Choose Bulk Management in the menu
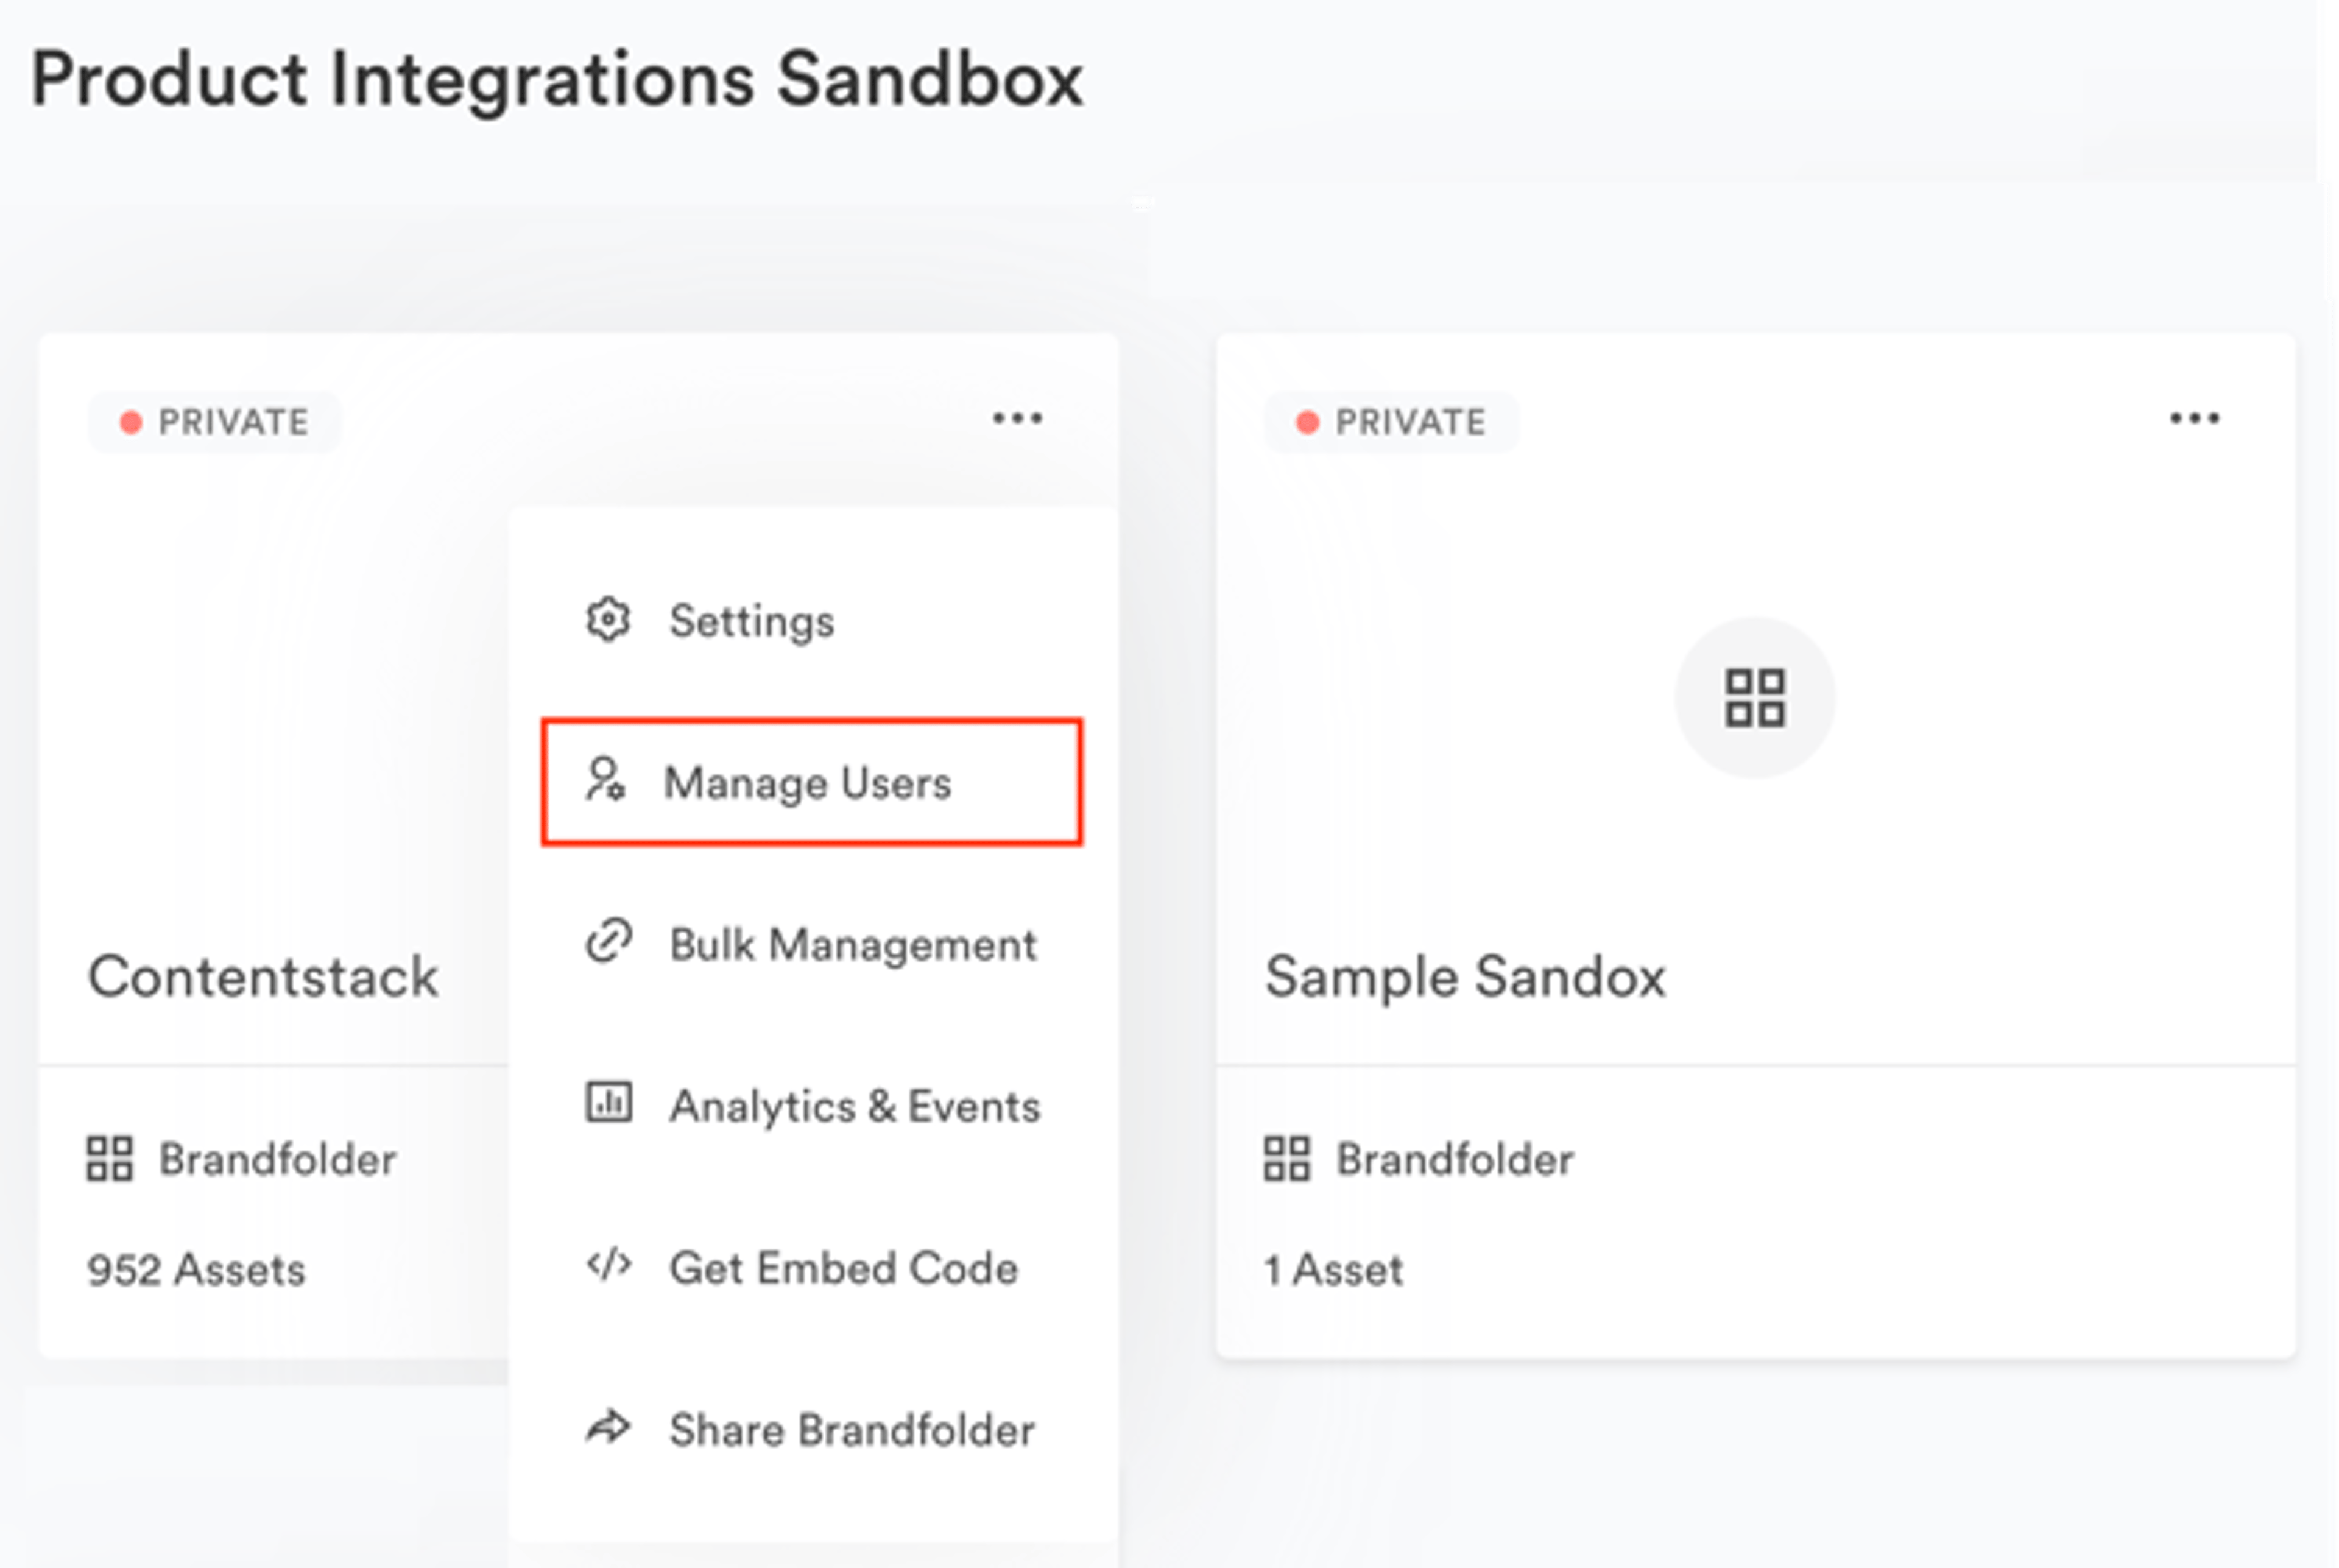The width and height of the screenshot is (2339, 1568). pyautogui.click(x=812, y=944)
